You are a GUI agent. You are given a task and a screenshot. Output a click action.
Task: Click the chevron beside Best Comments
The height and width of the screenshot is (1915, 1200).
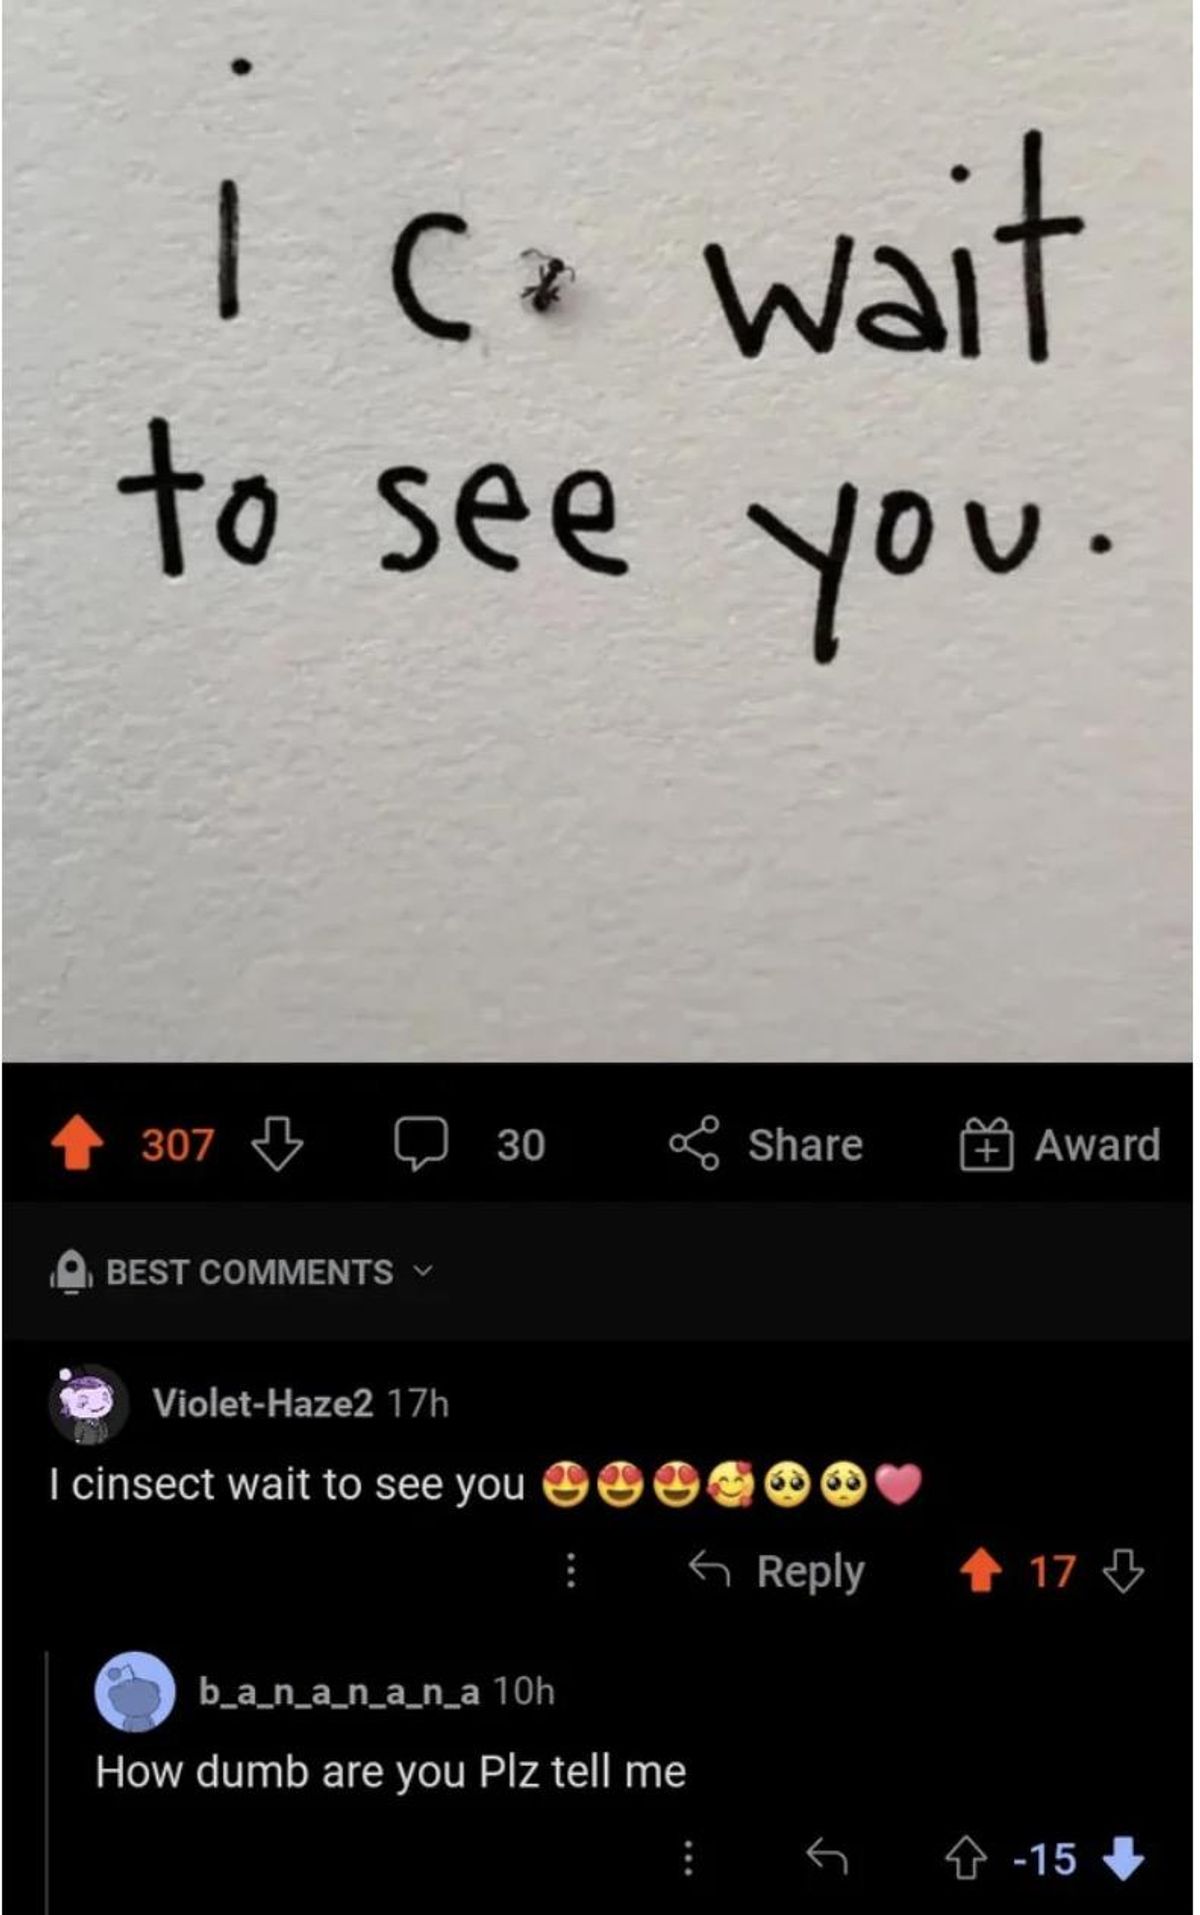[x=423, y=1272]
